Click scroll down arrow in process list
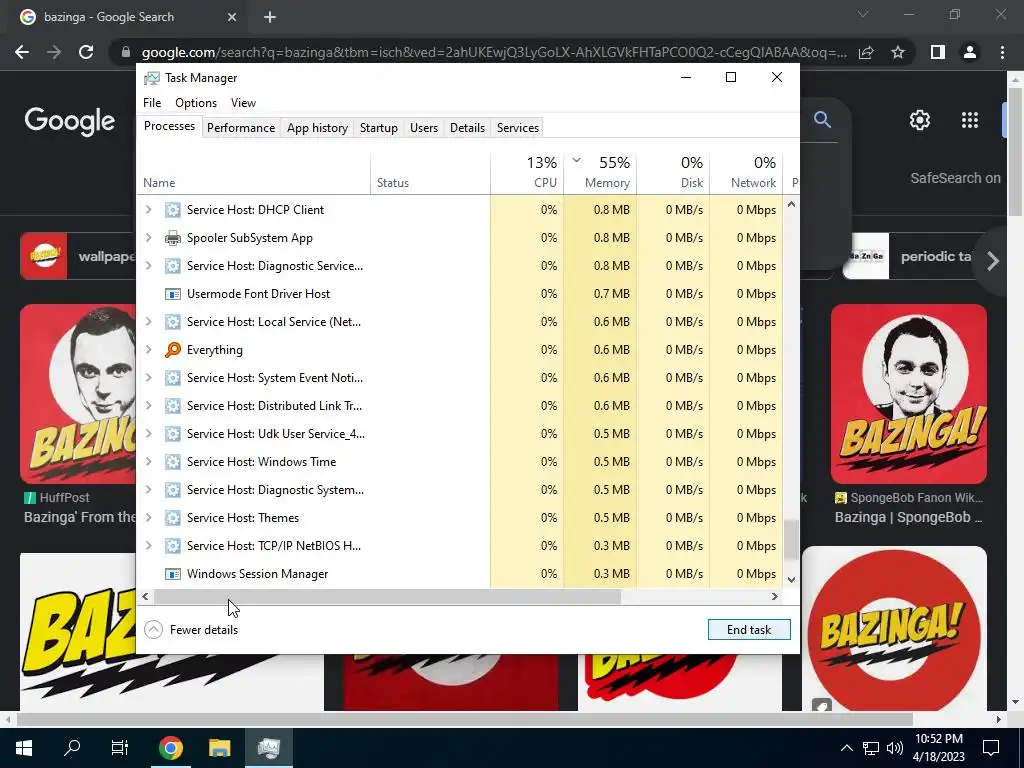 coord(791,579)
